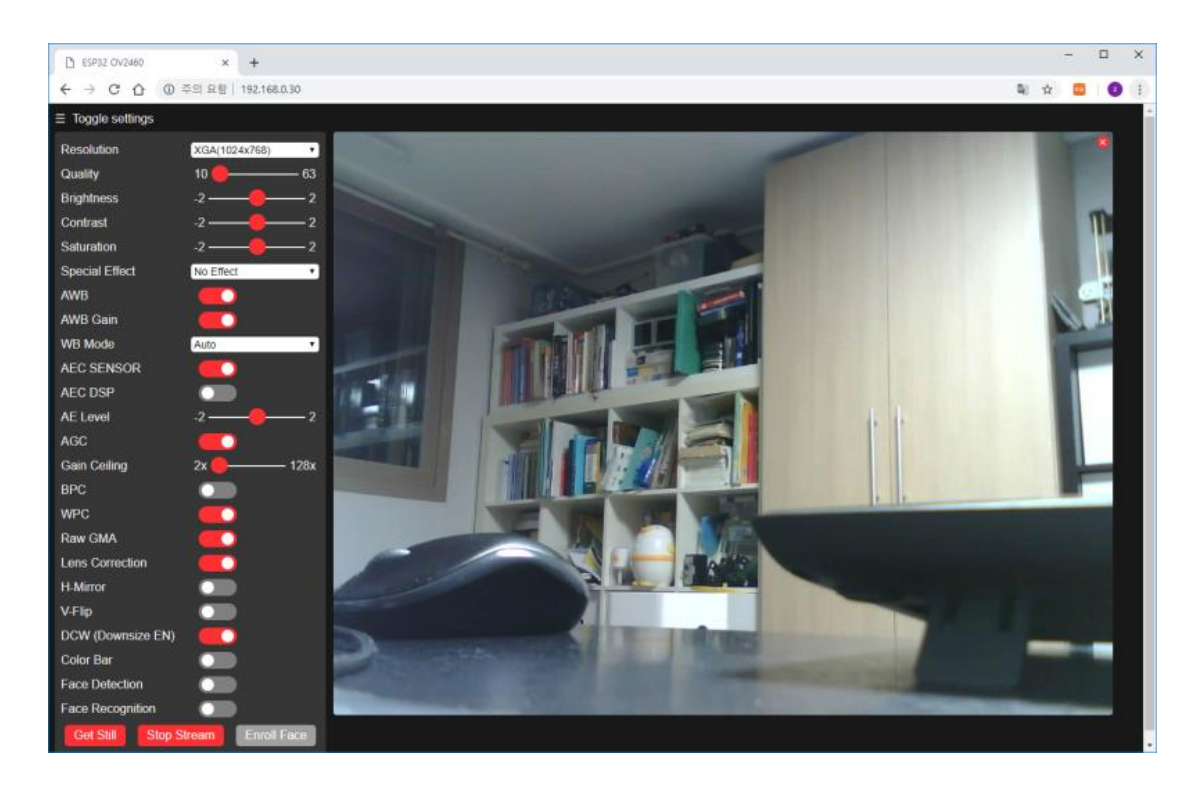The height and width of the screenshot is (789, 1200).
Task: Expand the Special Effect dropdown
Action: pyautogui.click(x=254, y=271)
